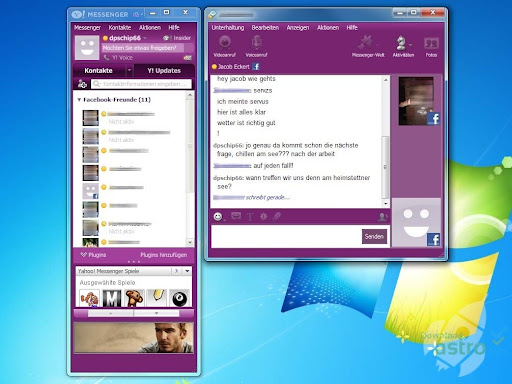Click Plugins hinzufügen link
The height and width of the screenshot is (384, 512).
pos(164,255)
